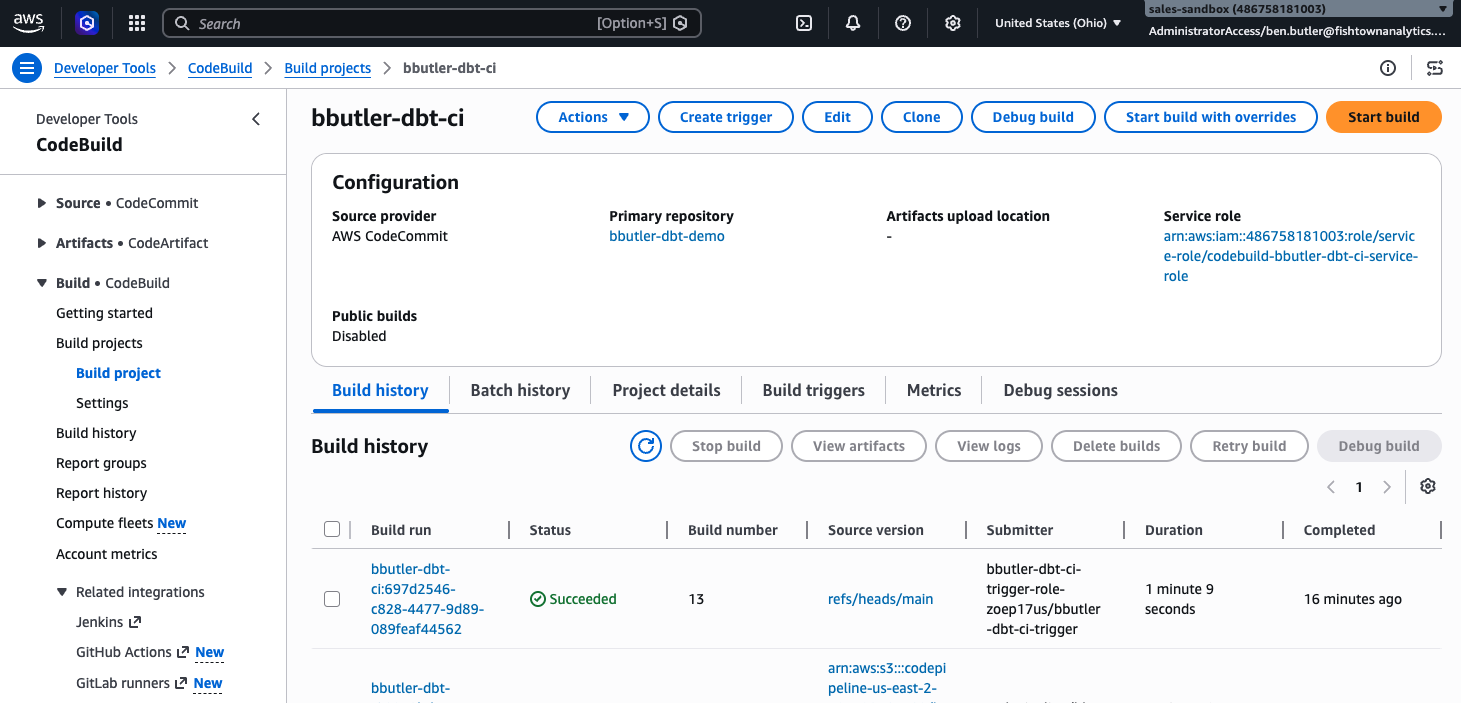Go to Build projects breadcrumb
Viewport: 1461px width, 703px height.
(328, 68)
